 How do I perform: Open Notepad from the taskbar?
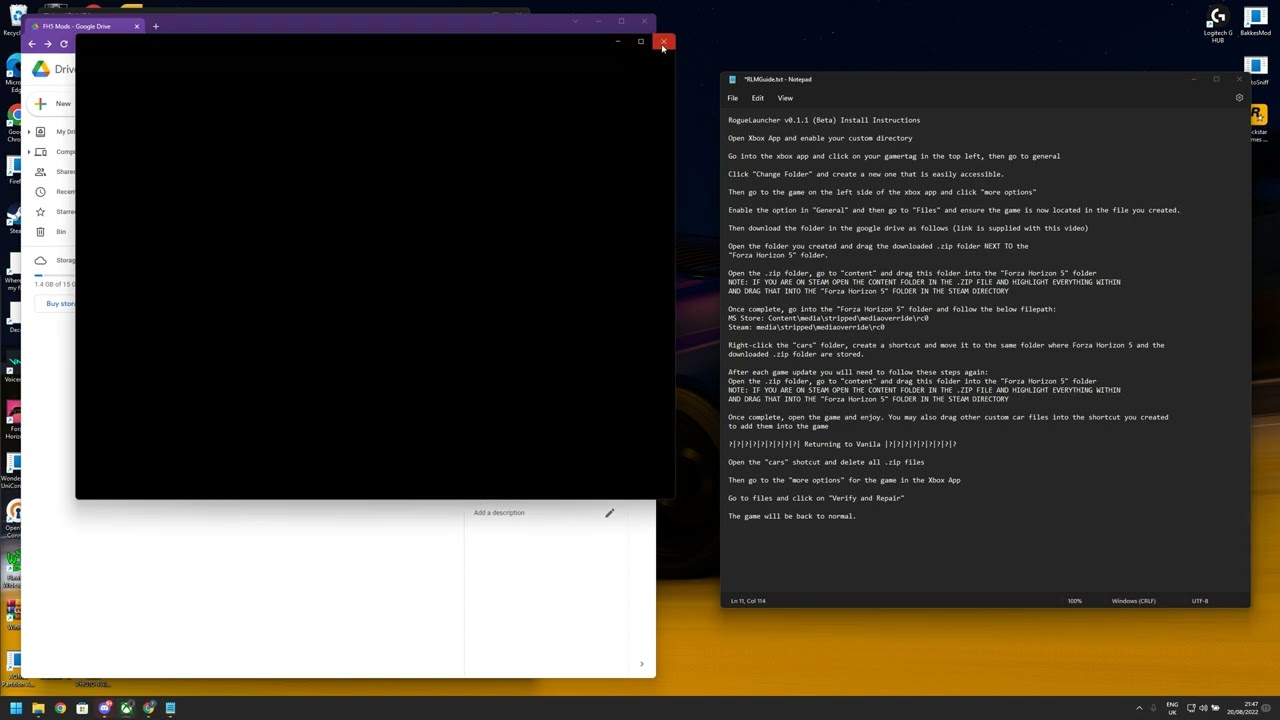[170, 708]
